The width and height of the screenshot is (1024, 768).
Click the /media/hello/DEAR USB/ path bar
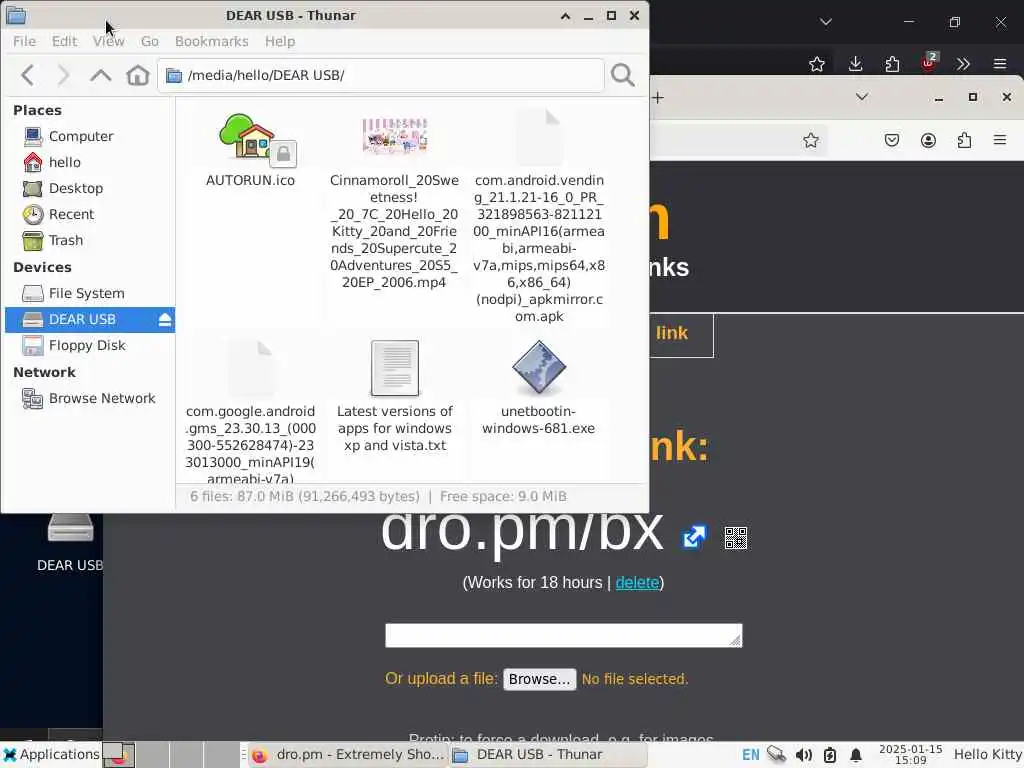(x=381, y=75)
